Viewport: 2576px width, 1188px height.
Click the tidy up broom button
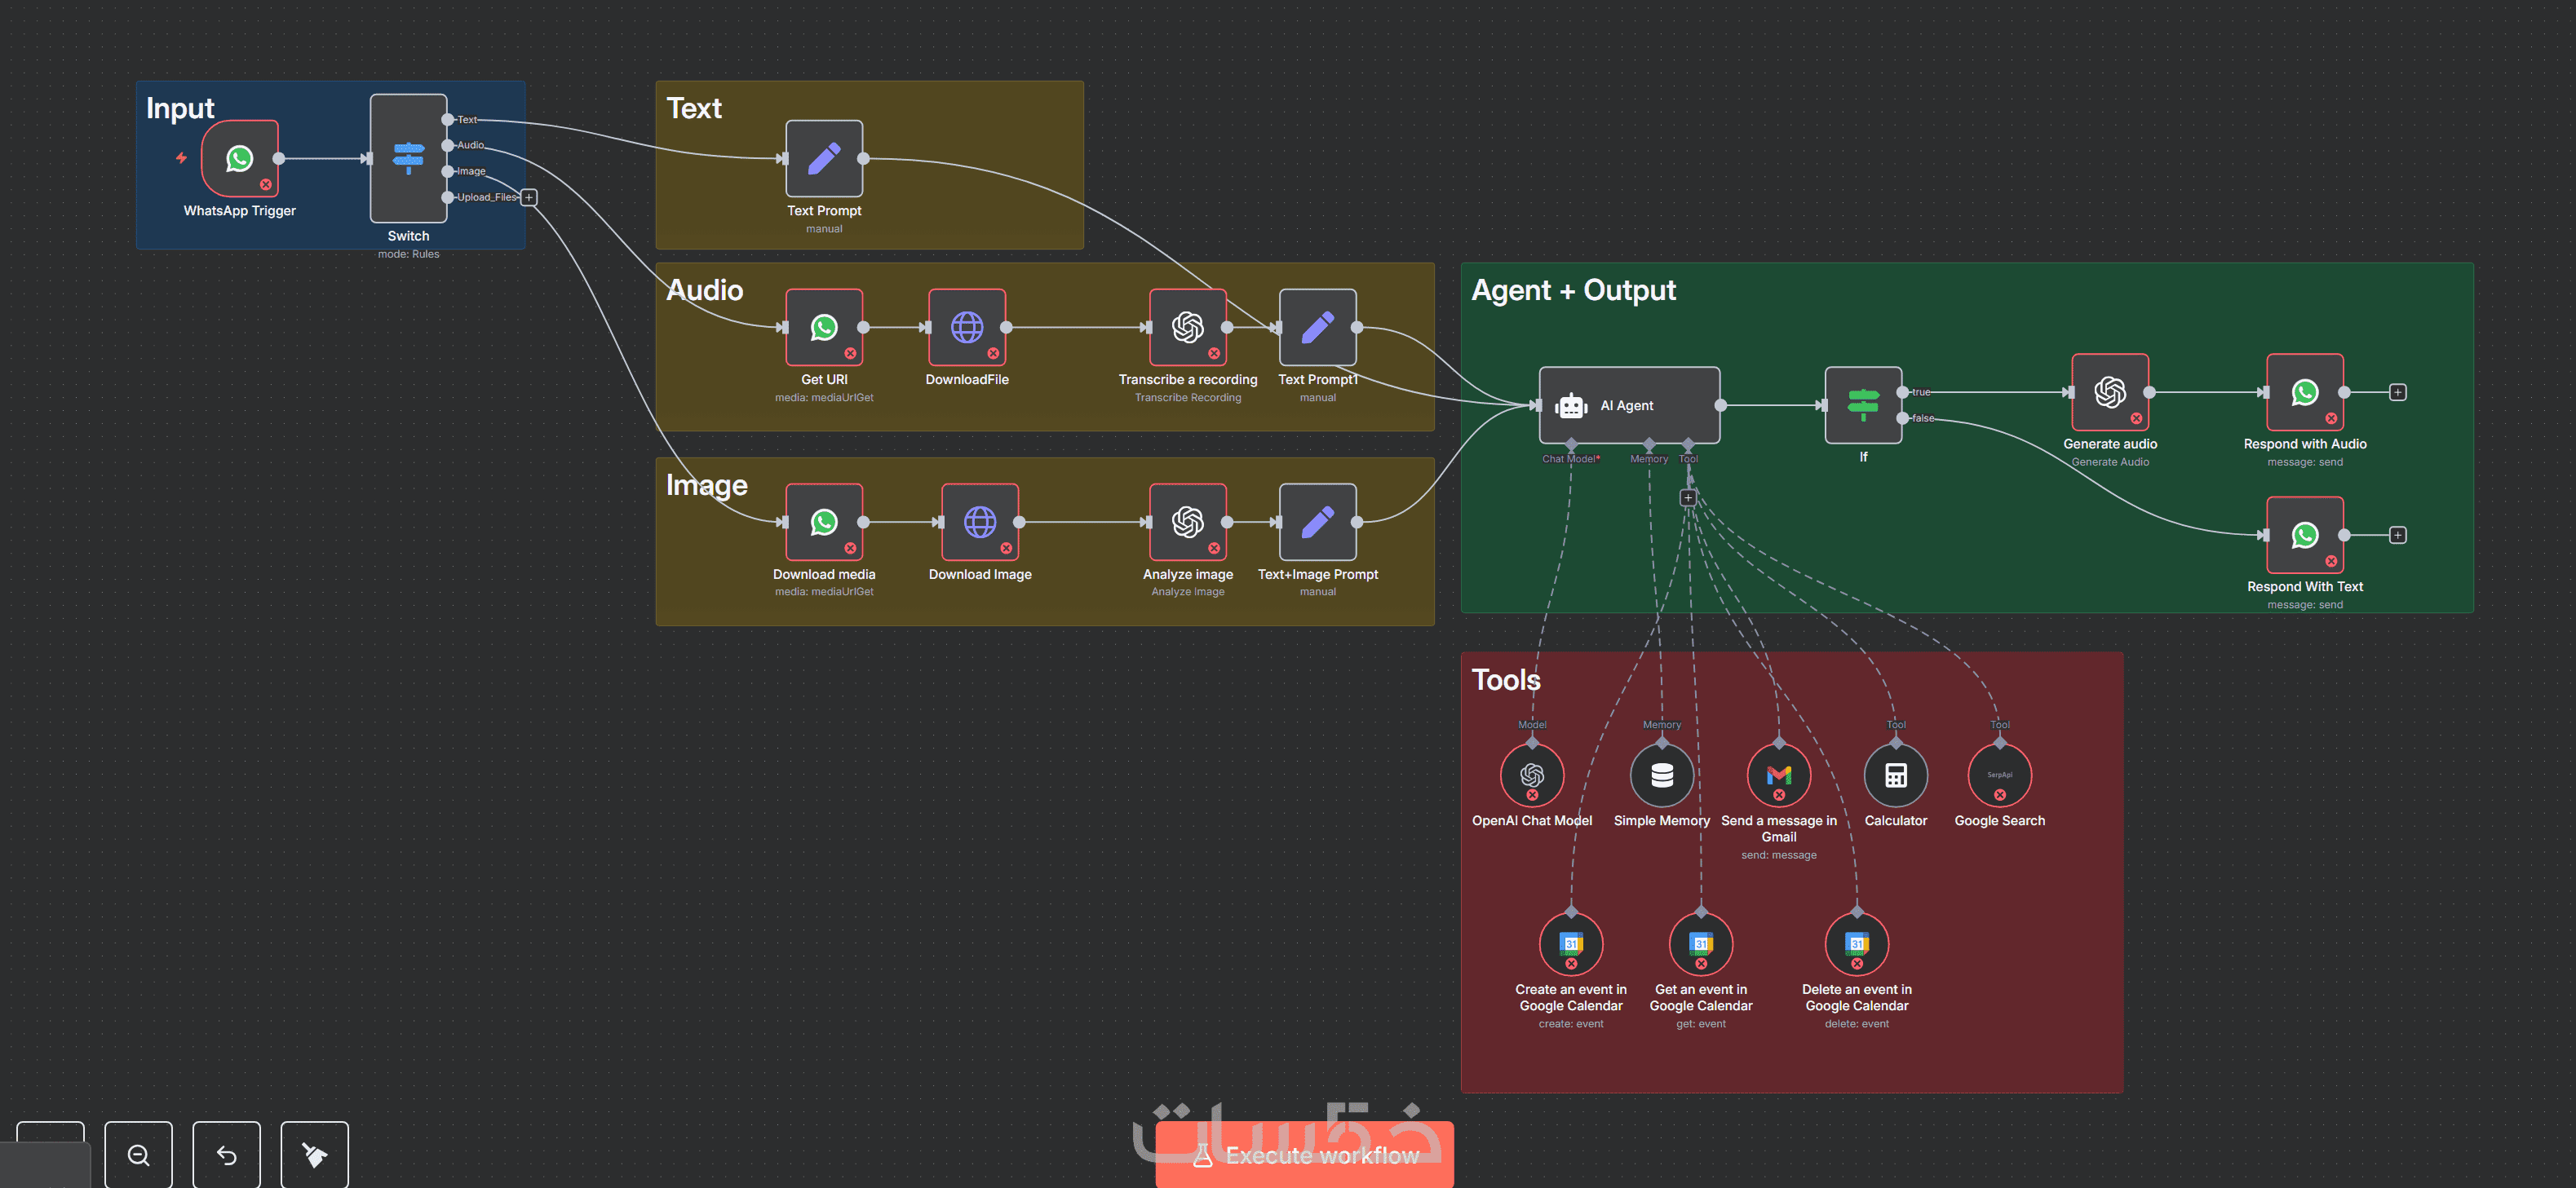(x=314, y=1155)
